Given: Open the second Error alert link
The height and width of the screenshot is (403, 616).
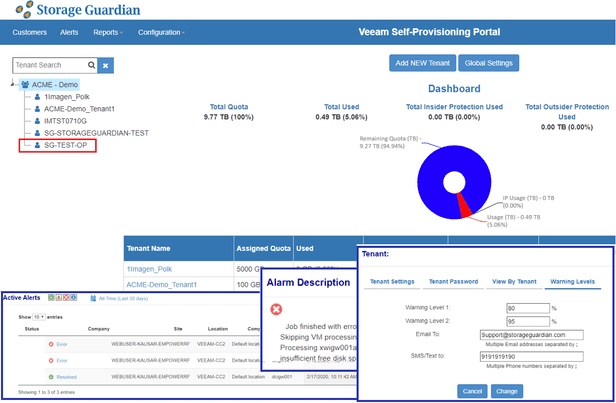Looking at the screenshot, I should pyautogui.click(x=62, y=361).
